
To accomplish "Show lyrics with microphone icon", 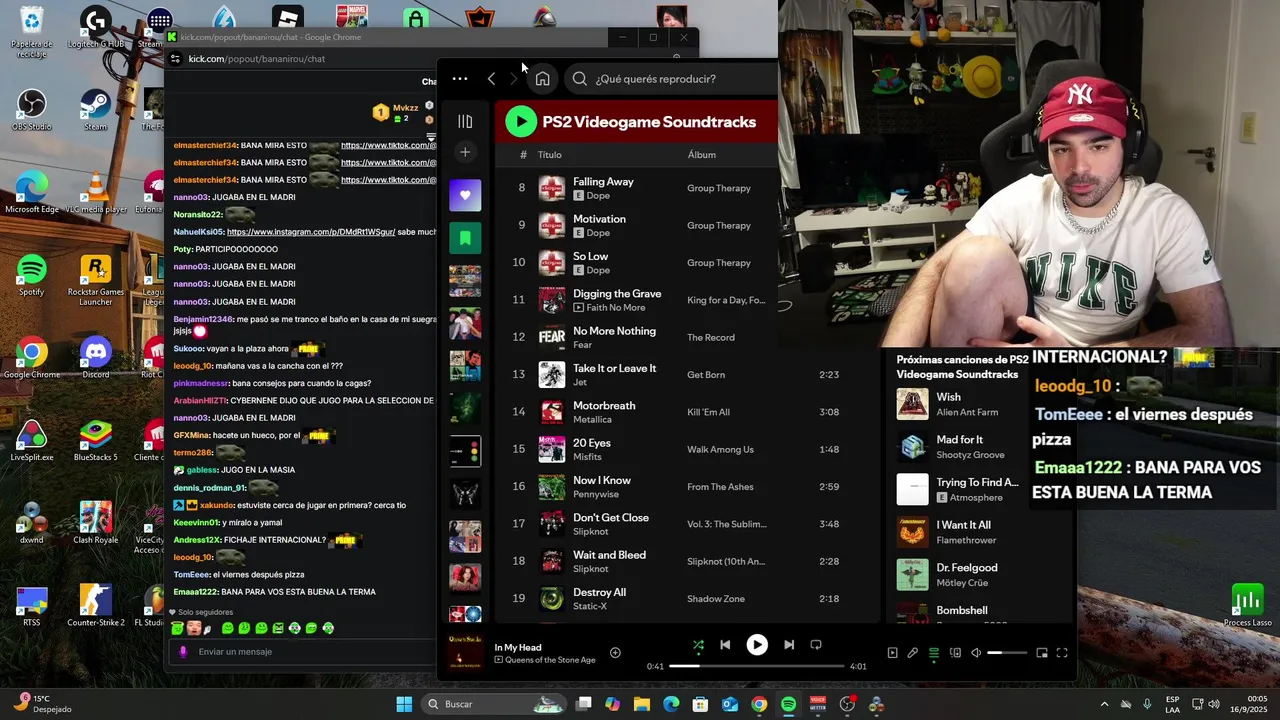I will (912, 653).
